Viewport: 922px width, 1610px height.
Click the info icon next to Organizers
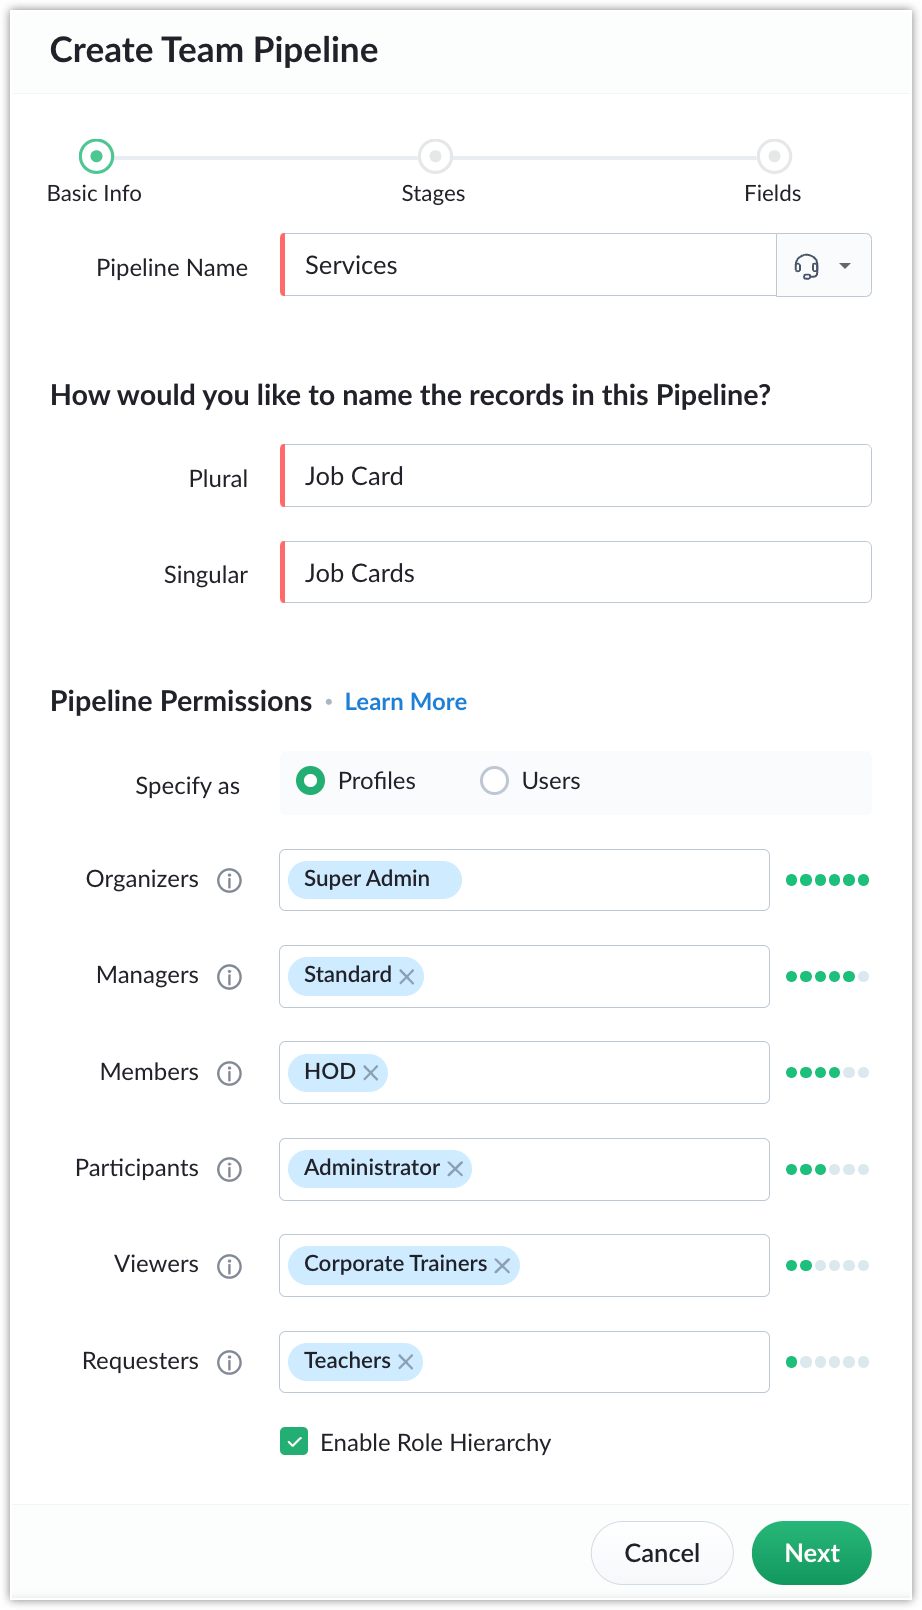[x=230, y=880]
